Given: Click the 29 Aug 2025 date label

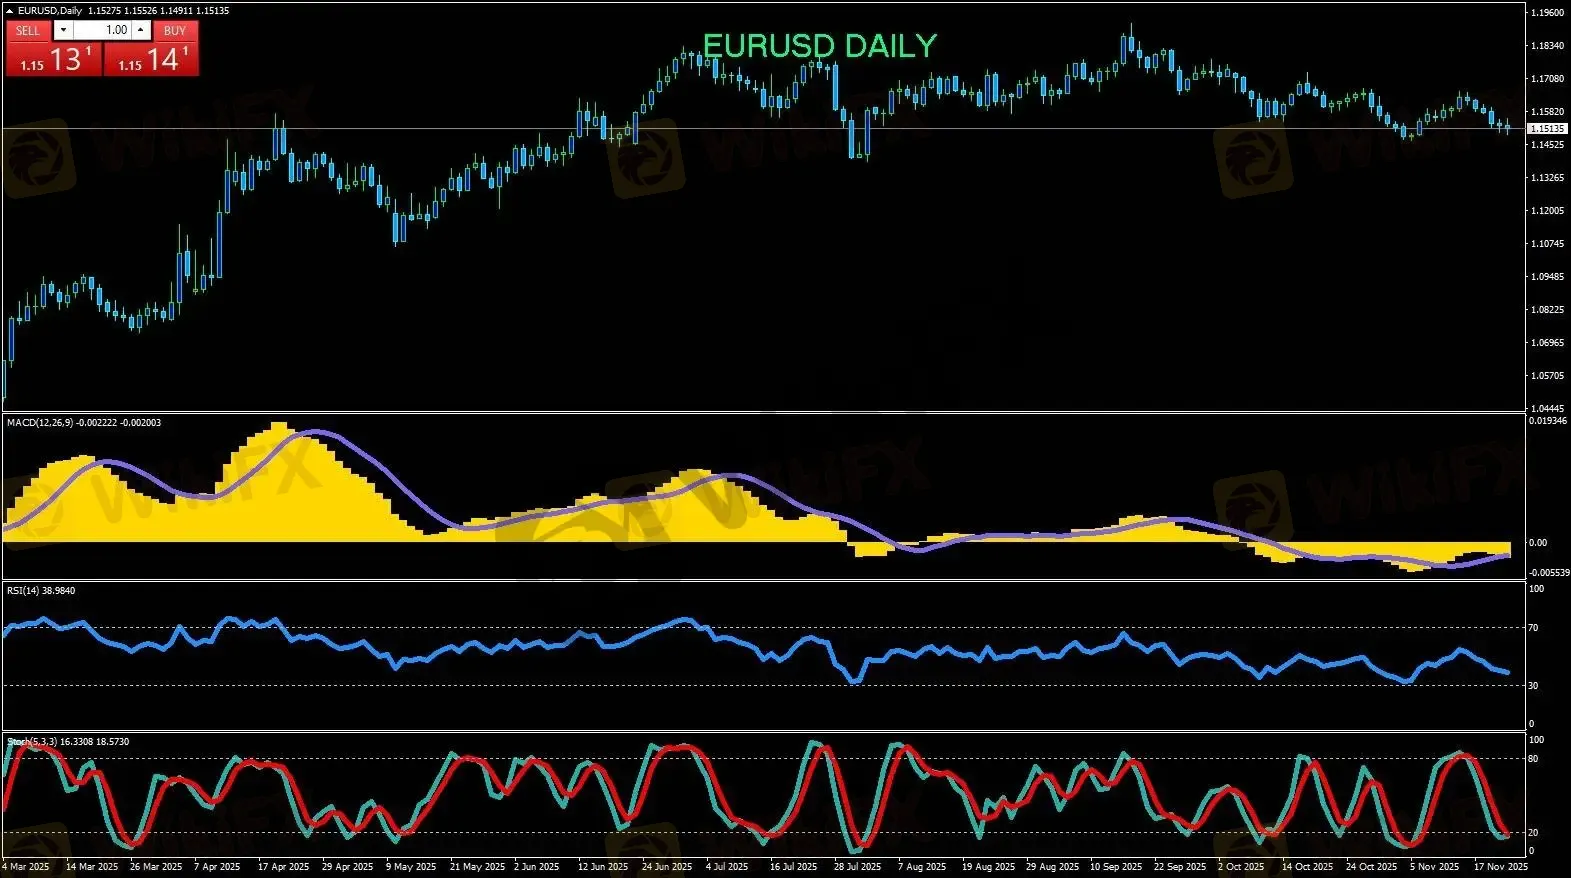Looking at the screenshot, I should point(1052,867).
